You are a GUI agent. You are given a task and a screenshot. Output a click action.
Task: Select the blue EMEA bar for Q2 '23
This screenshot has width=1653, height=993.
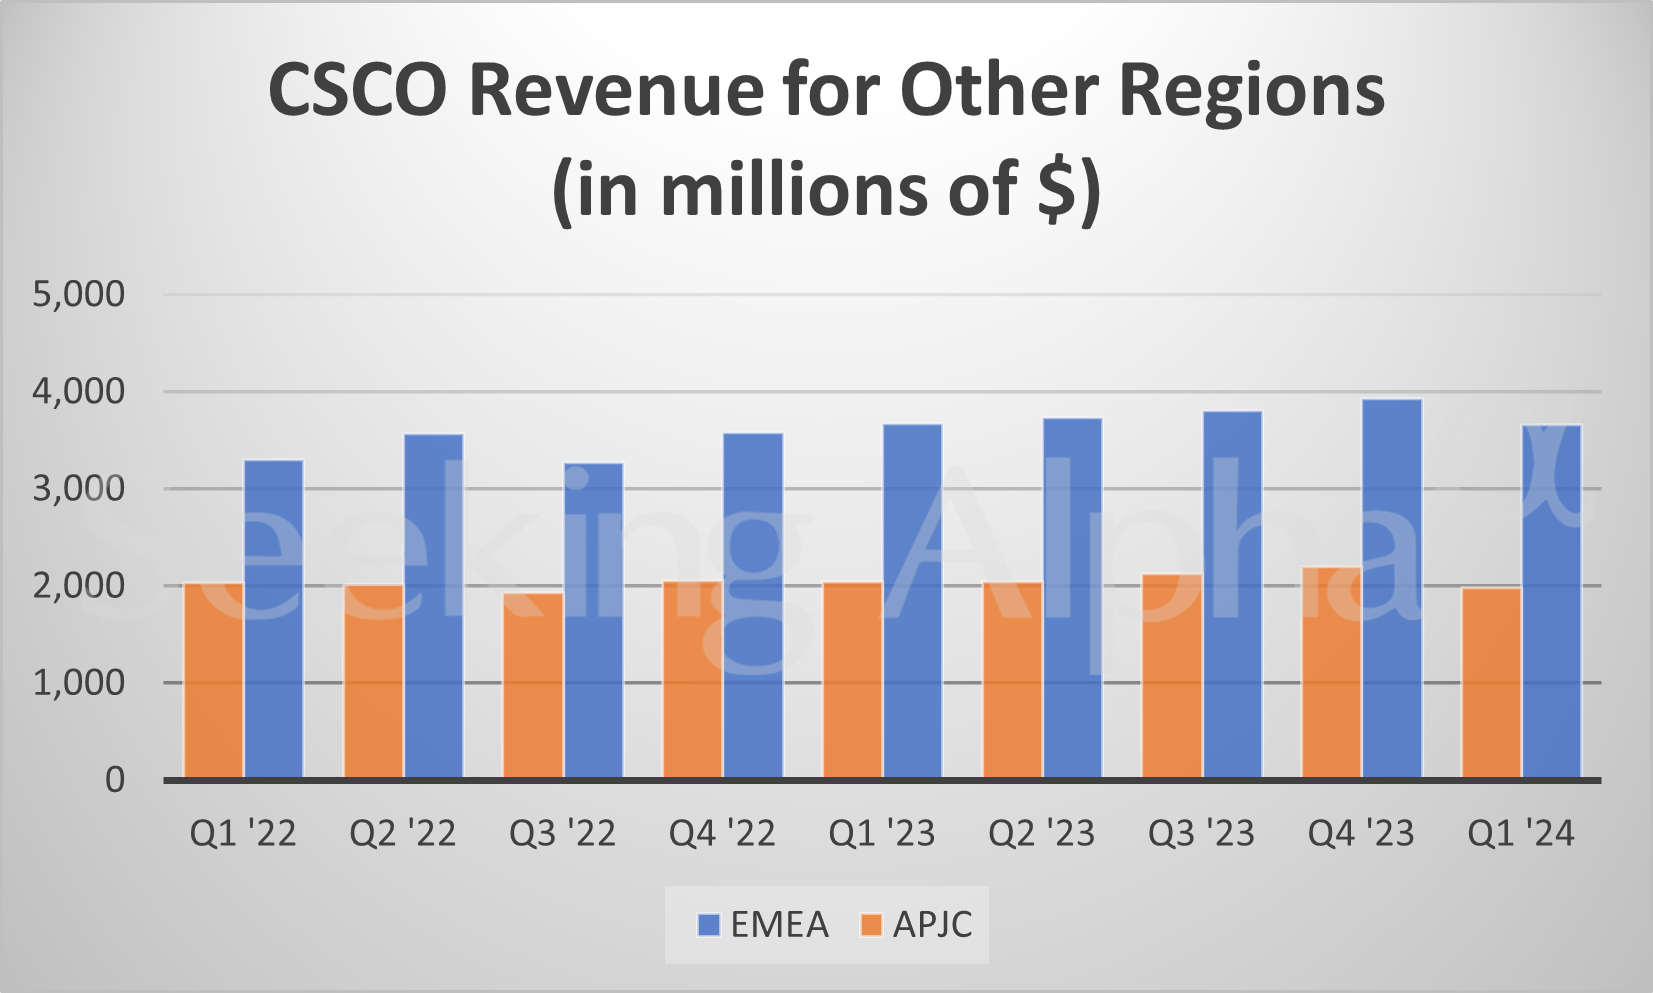point(1072,598)
